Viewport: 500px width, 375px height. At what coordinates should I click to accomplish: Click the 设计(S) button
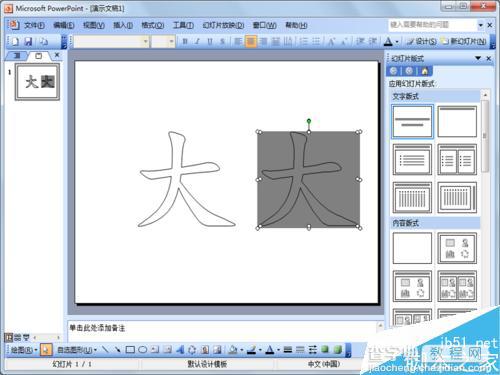coord(422,42)
